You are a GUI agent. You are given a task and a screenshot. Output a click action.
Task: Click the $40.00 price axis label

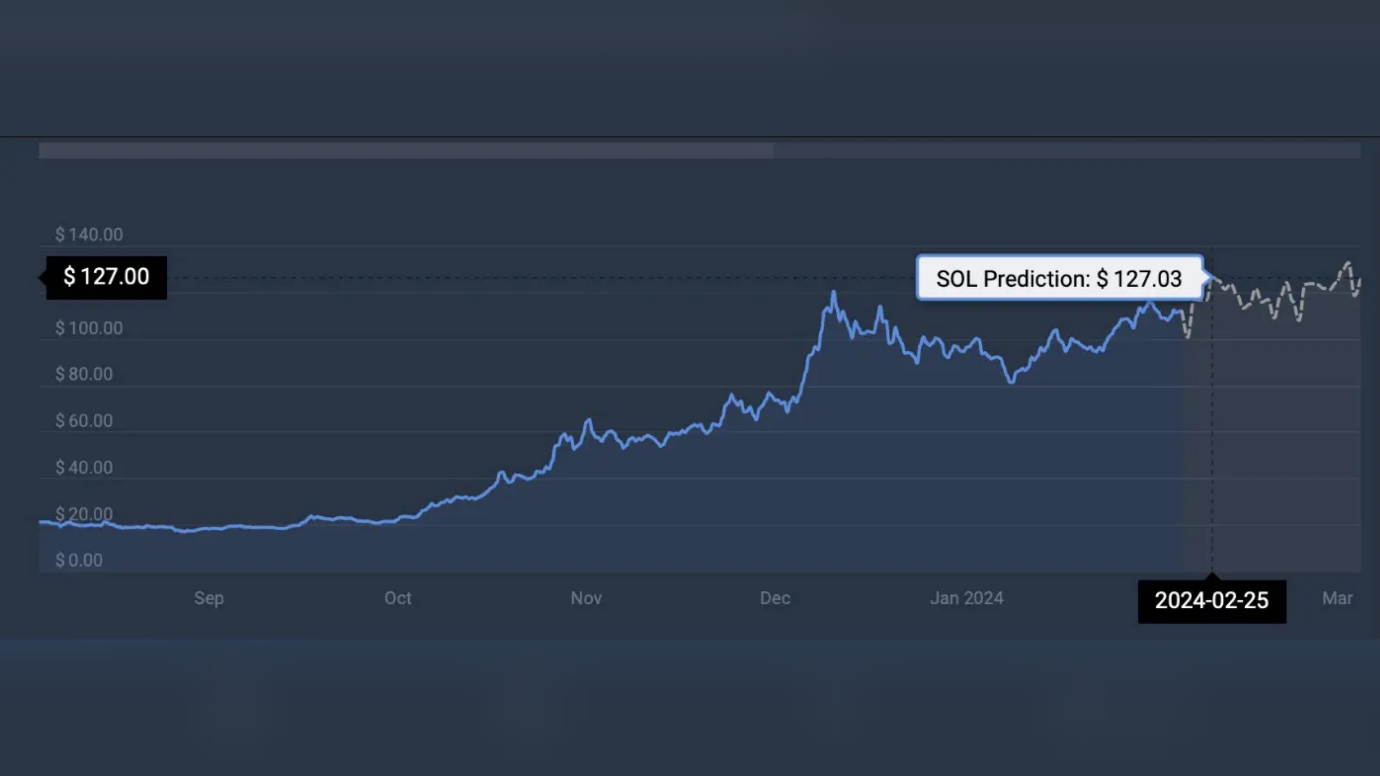pyautogui.click(x=84, y=468)
